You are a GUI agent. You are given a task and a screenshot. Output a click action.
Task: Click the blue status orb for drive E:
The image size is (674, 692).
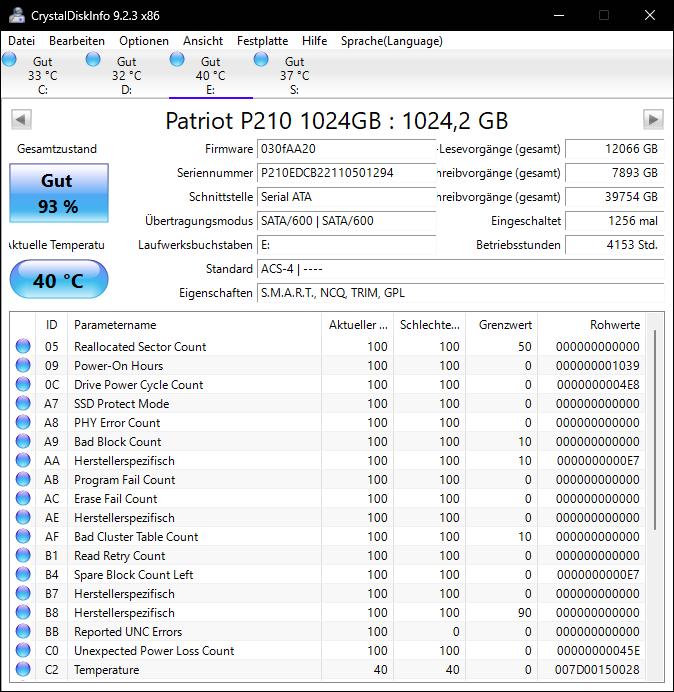click(x=177, y=59)
